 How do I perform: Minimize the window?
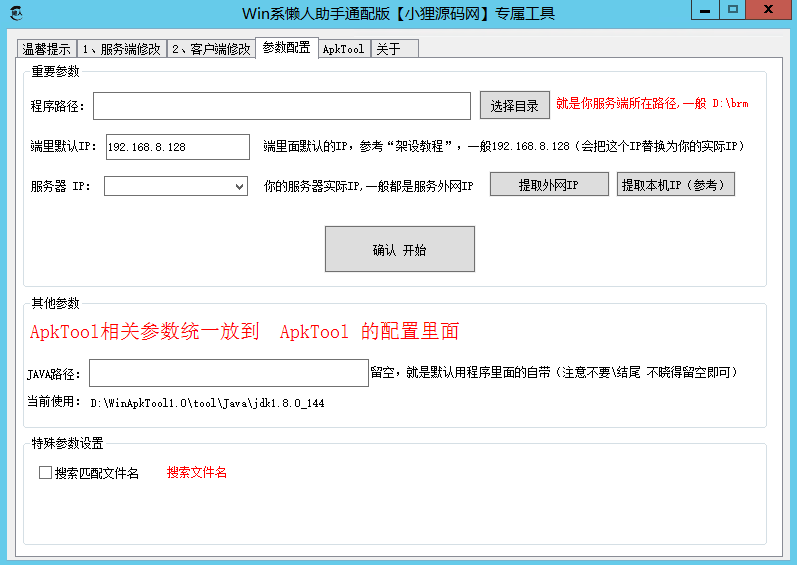705,9
